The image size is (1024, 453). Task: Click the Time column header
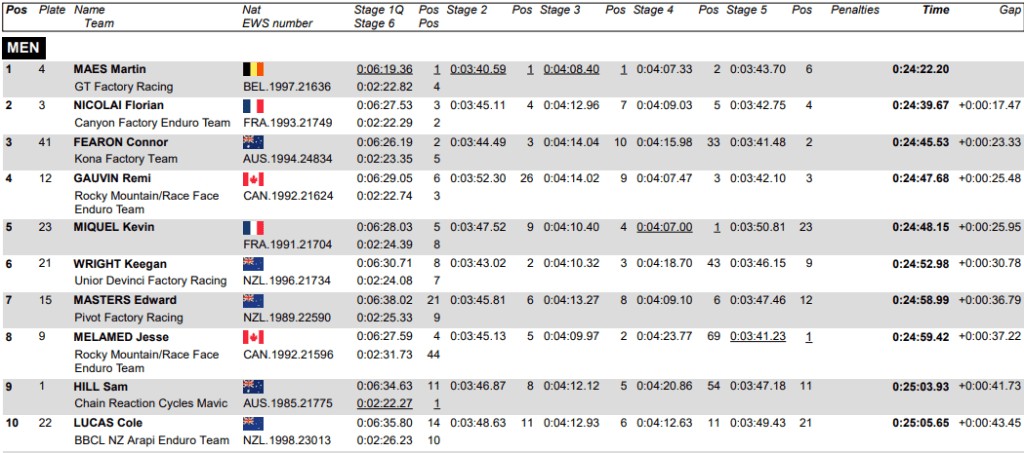[x=935, y=10]
